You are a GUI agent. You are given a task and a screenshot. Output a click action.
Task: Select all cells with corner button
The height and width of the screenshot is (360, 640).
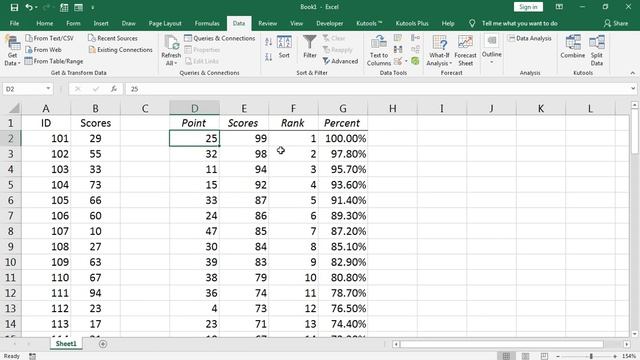click(14, 108)
